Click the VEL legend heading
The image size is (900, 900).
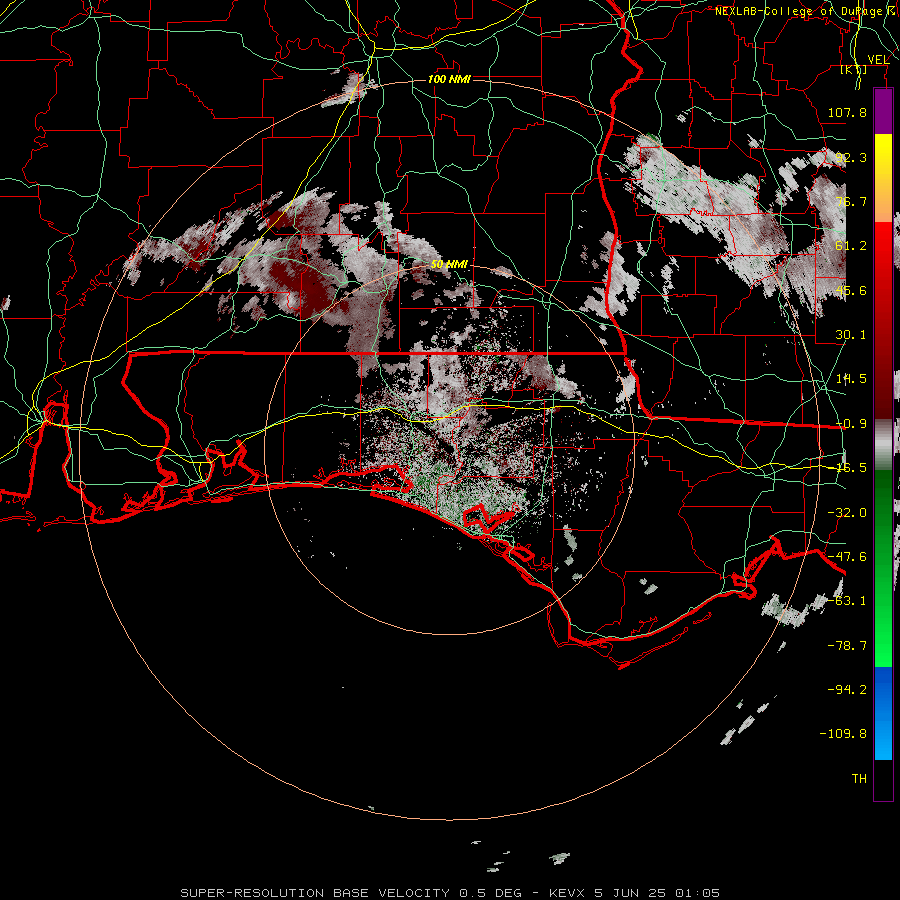879,60
